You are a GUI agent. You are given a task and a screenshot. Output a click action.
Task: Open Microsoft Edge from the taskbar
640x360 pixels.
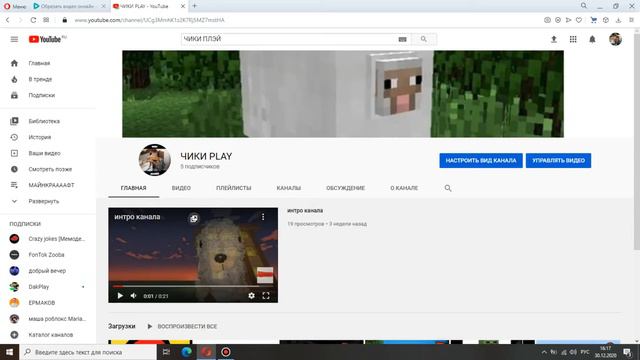tap(187, 352)
